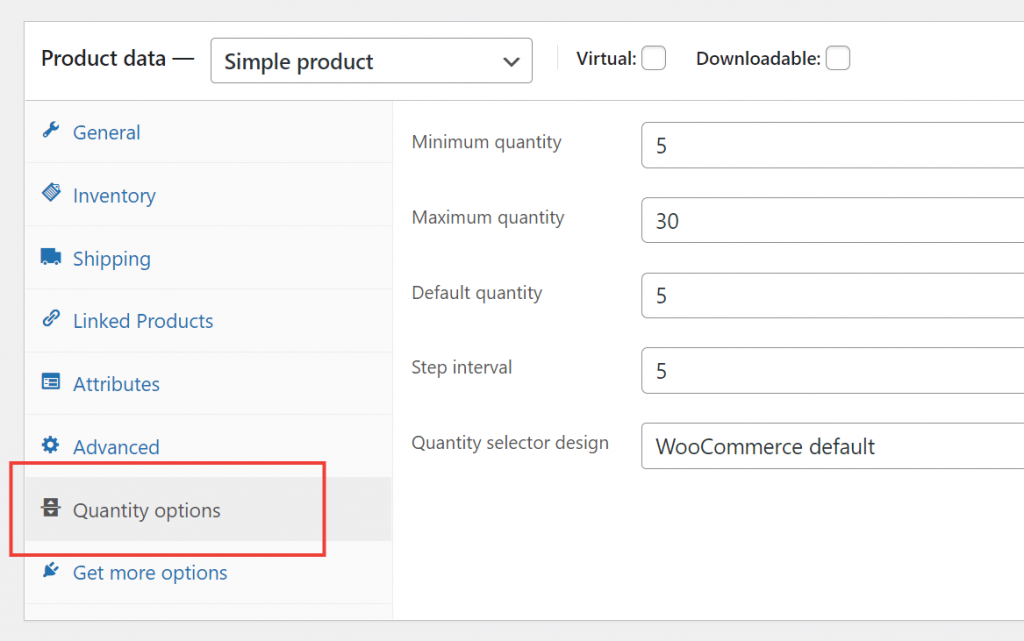Click the Get more options link
The width and height of the screenshot is (1024, 641).
149,571
